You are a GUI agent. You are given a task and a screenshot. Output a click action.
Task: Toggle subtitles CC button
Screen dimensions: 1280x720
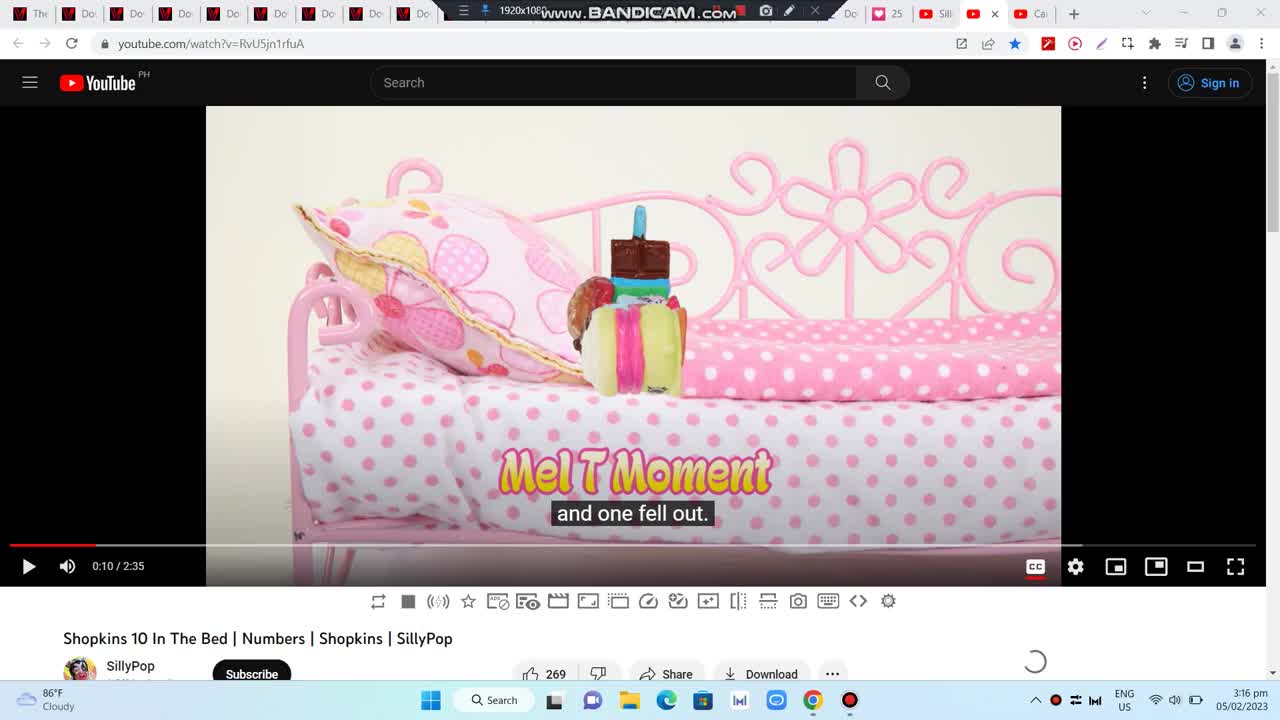point(1036,566)
